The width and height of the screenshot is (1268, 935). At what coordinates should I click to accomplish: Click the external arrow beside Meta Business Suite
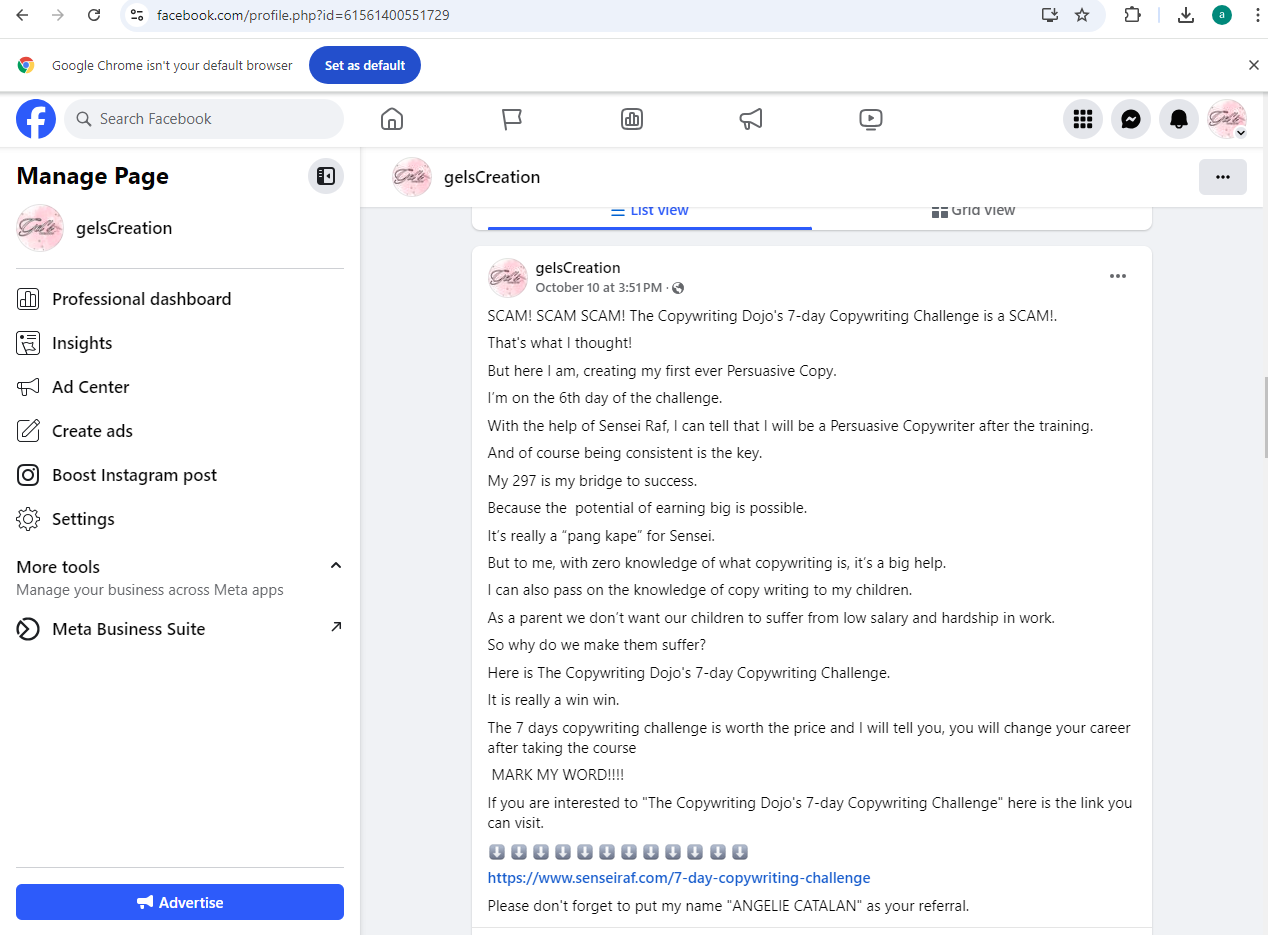pos(336,627)
